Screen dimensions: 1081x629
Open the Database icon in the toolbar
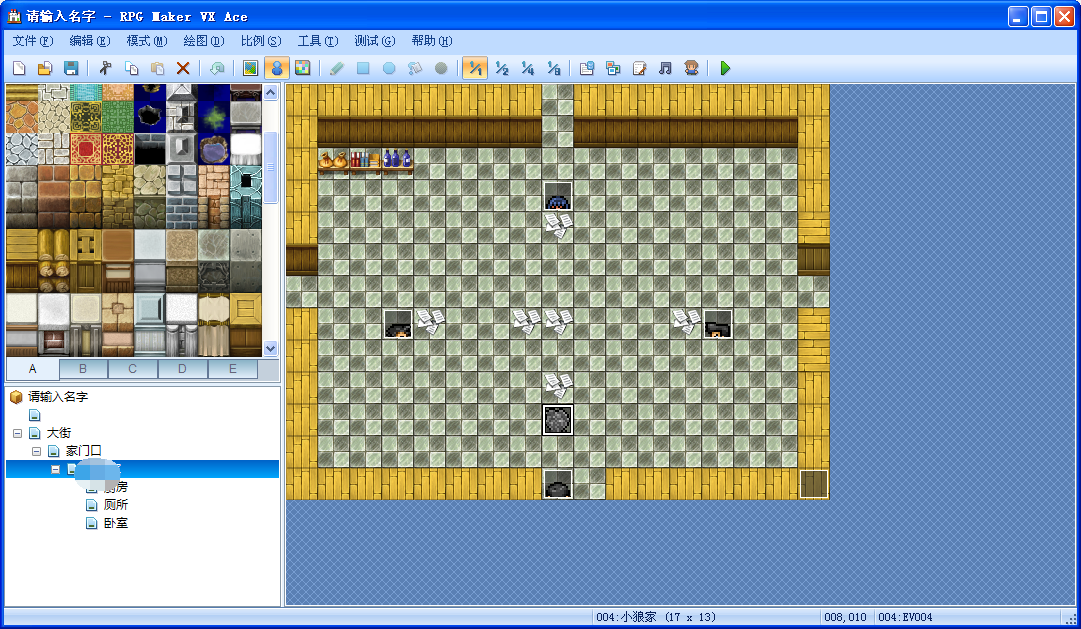point(587,68)
